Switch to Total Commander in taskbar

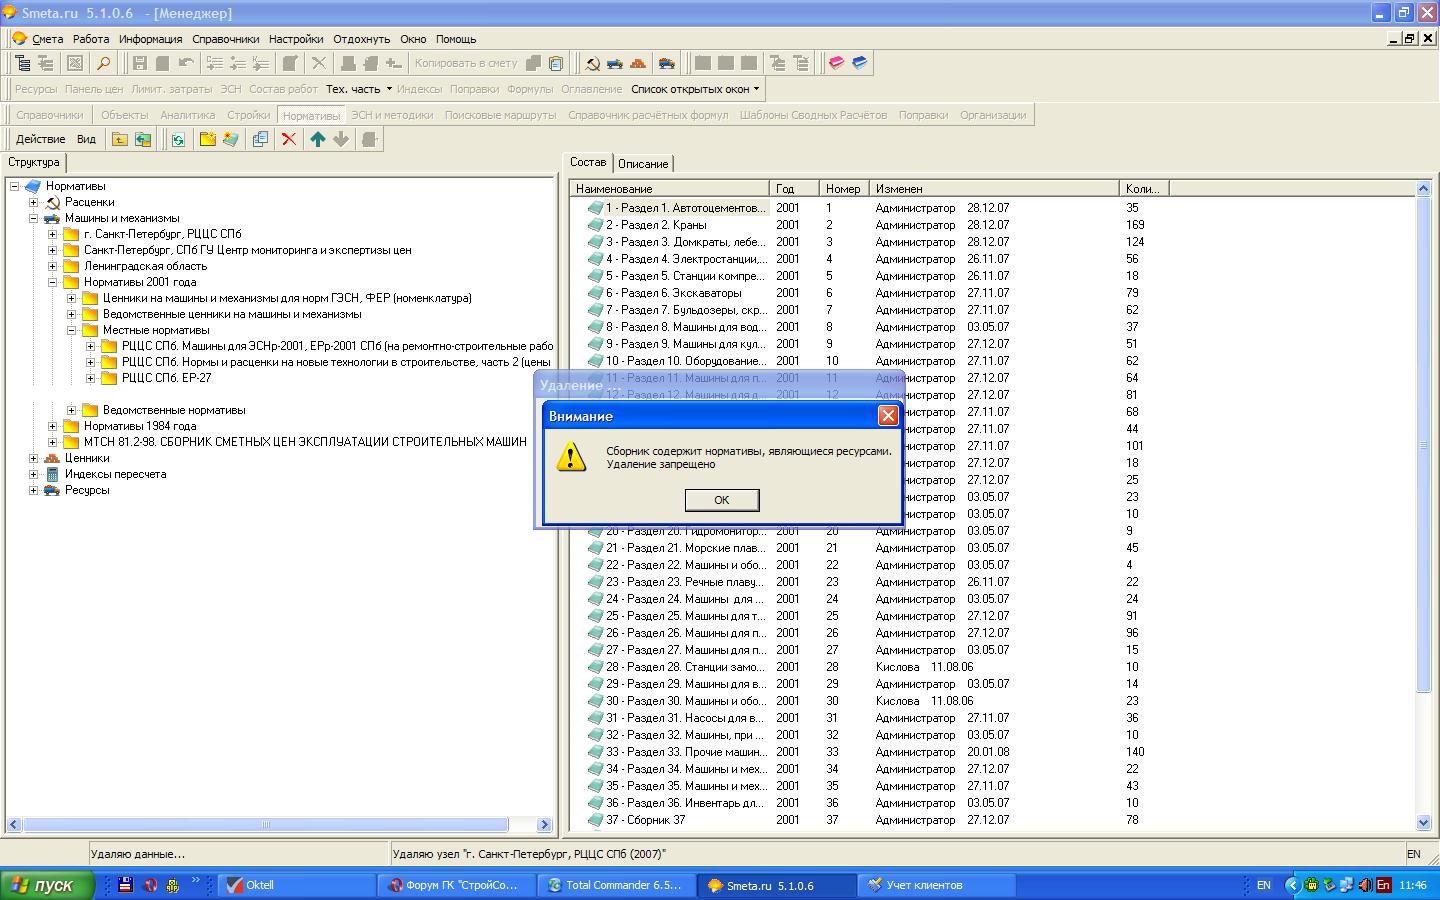coord(618,885)
